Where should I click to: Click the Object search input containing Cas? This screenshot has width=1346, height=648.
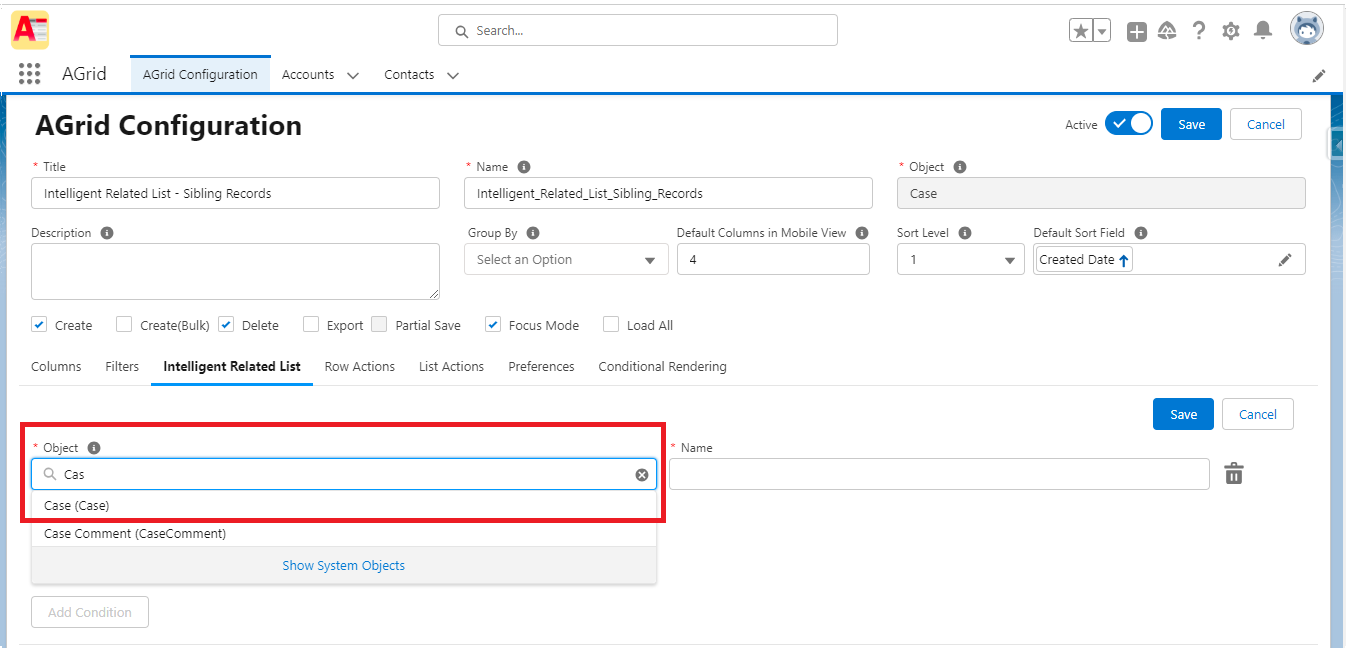click(344, 474)
